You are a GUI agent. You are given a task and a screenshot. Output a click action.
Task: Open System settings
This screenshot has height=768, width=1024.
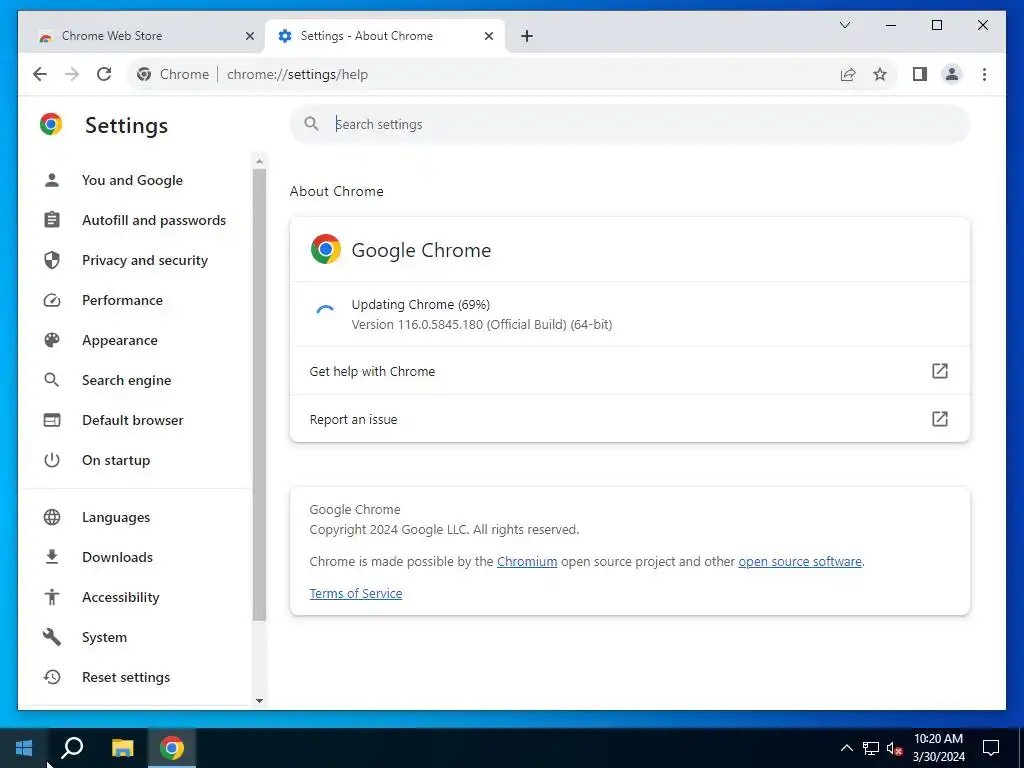[x=104, y=637]
